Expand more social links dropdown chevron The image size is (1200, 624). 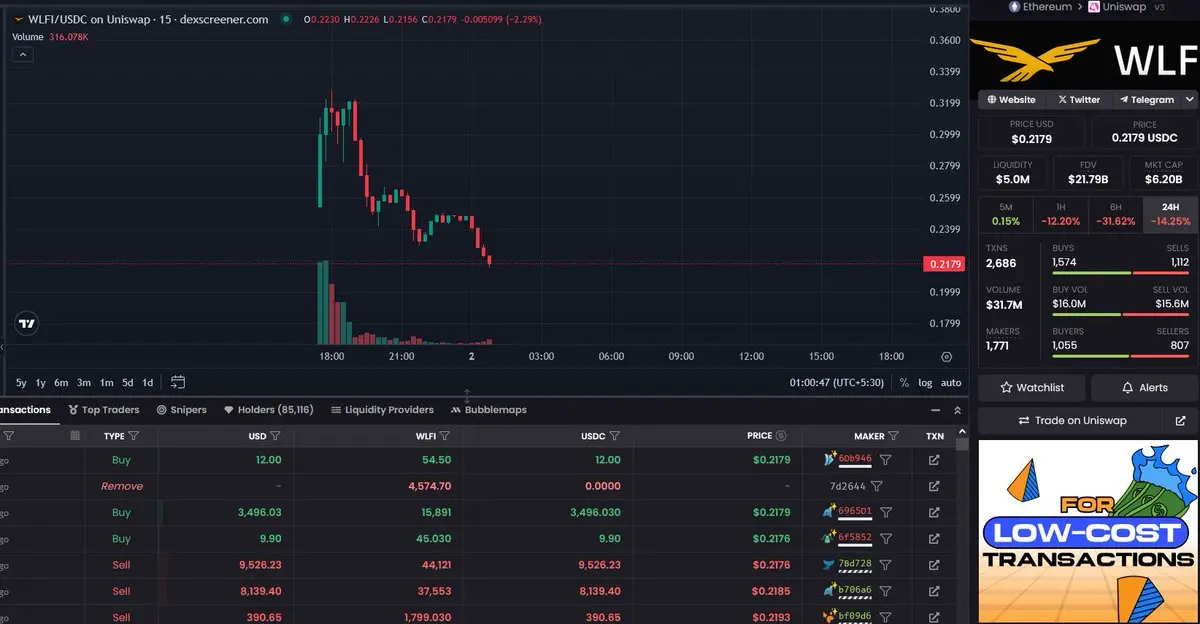[x=1190, y=100]
